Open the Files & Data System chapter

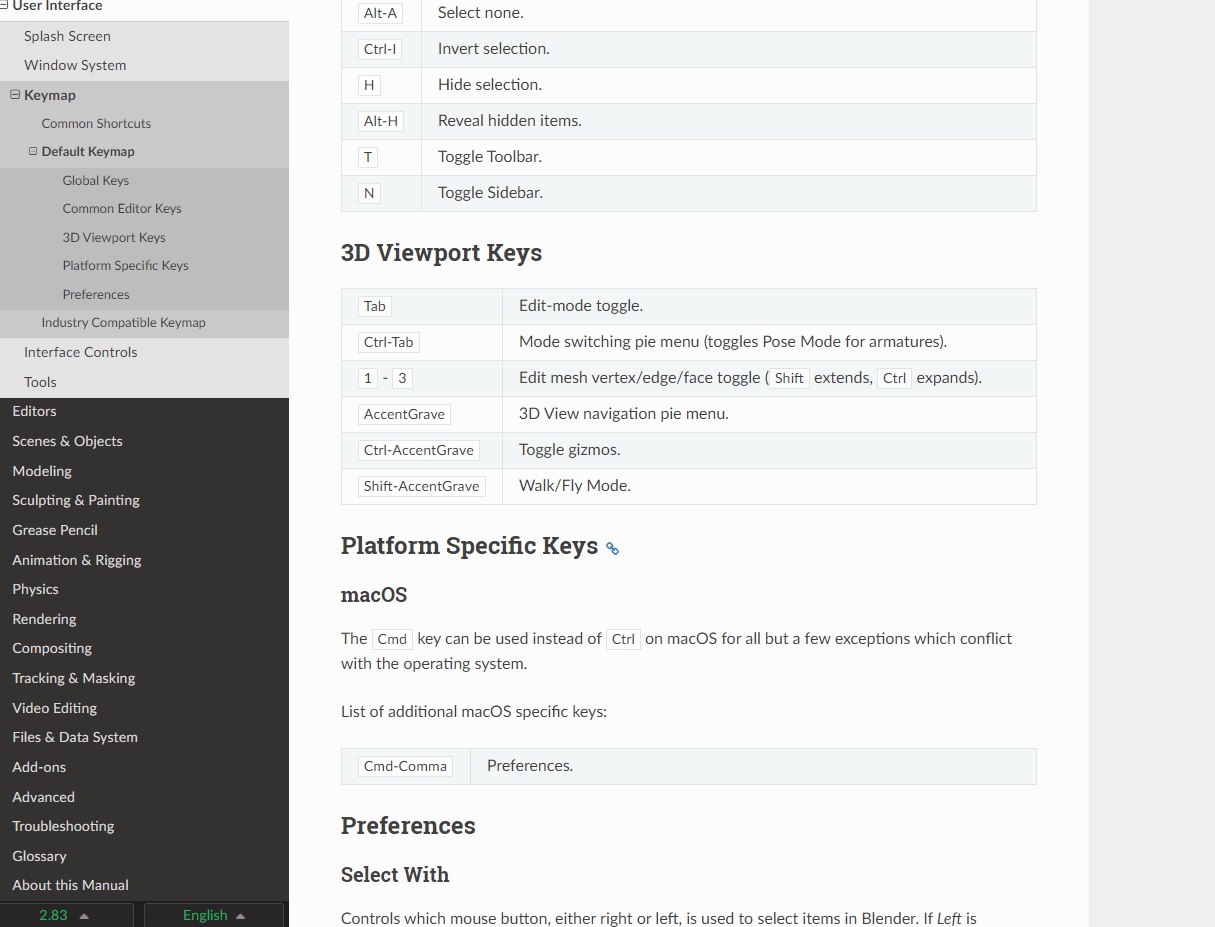pos(75,737)
